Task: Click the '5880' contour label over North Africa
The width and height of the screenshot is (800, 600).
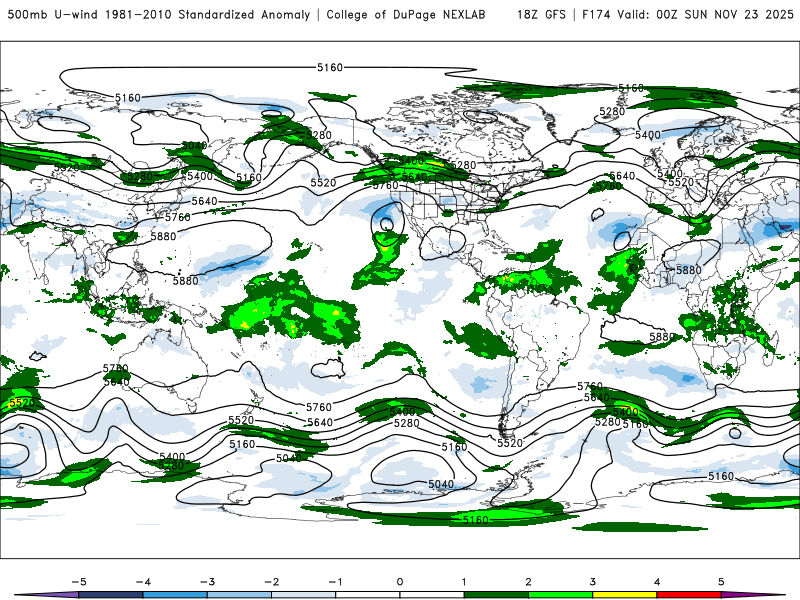Action: coord(688,270)
